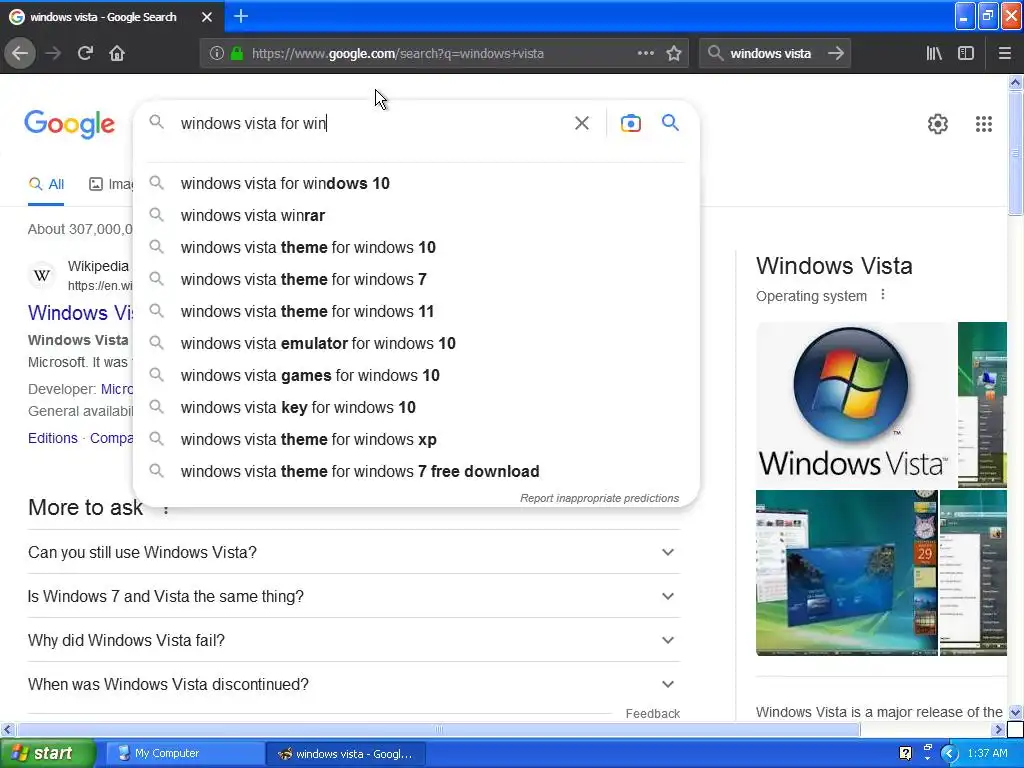This screenshot has width=1024, height=768.
Task: Open Windows Vista logo image thumbnail
Action: [856, 404]
